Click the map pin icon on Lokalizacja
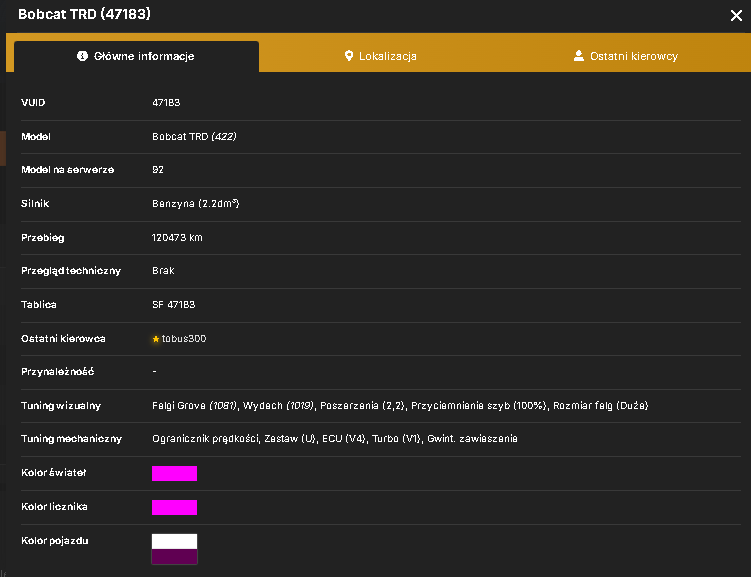The width and height of the screenshot is (751, 577). (x=349, y=56)
